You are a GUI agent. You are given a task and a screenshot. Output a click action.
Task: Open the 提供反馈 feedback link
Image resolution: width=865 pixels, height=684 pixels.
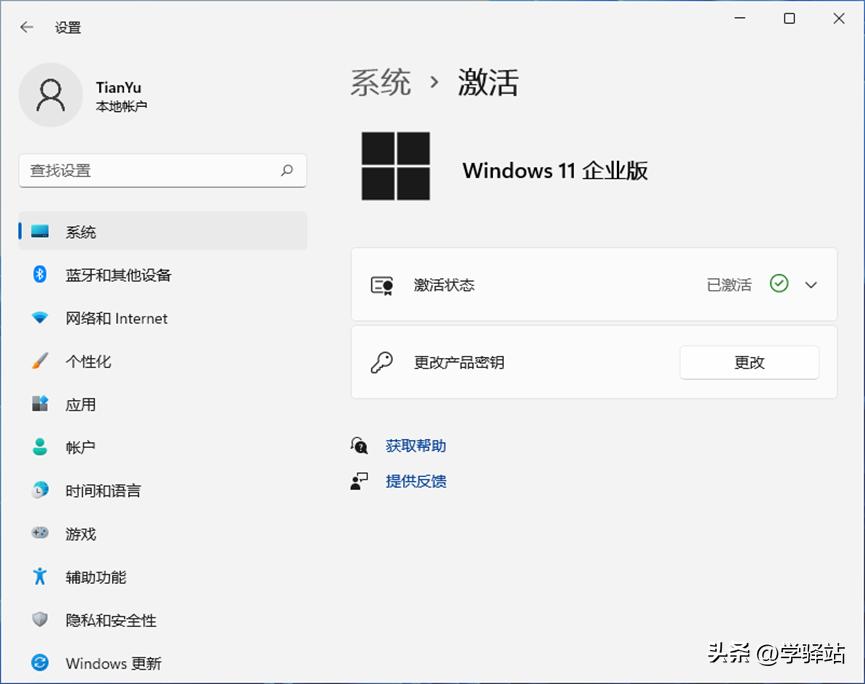tap(416, 483)
